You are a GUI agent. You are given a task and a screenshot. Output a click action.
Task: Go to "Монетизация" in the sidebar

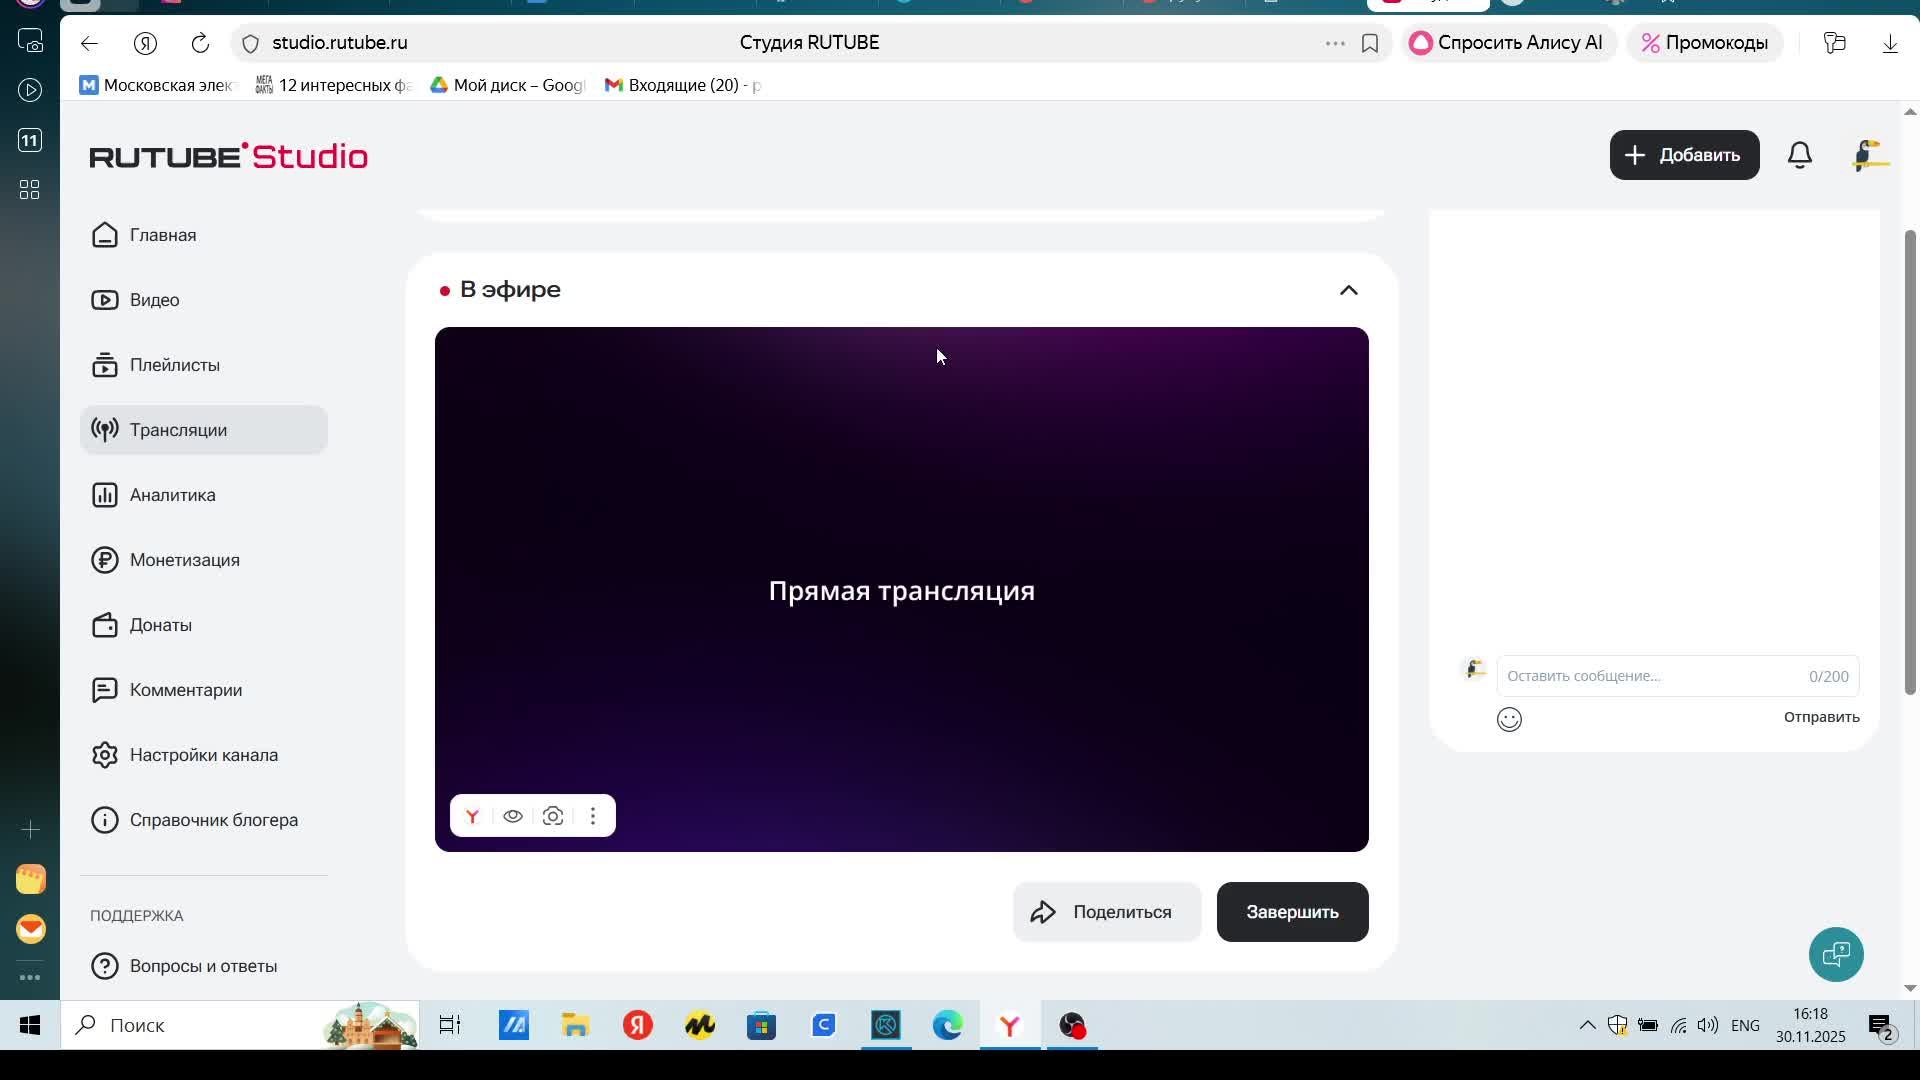(x=184, y=560)
